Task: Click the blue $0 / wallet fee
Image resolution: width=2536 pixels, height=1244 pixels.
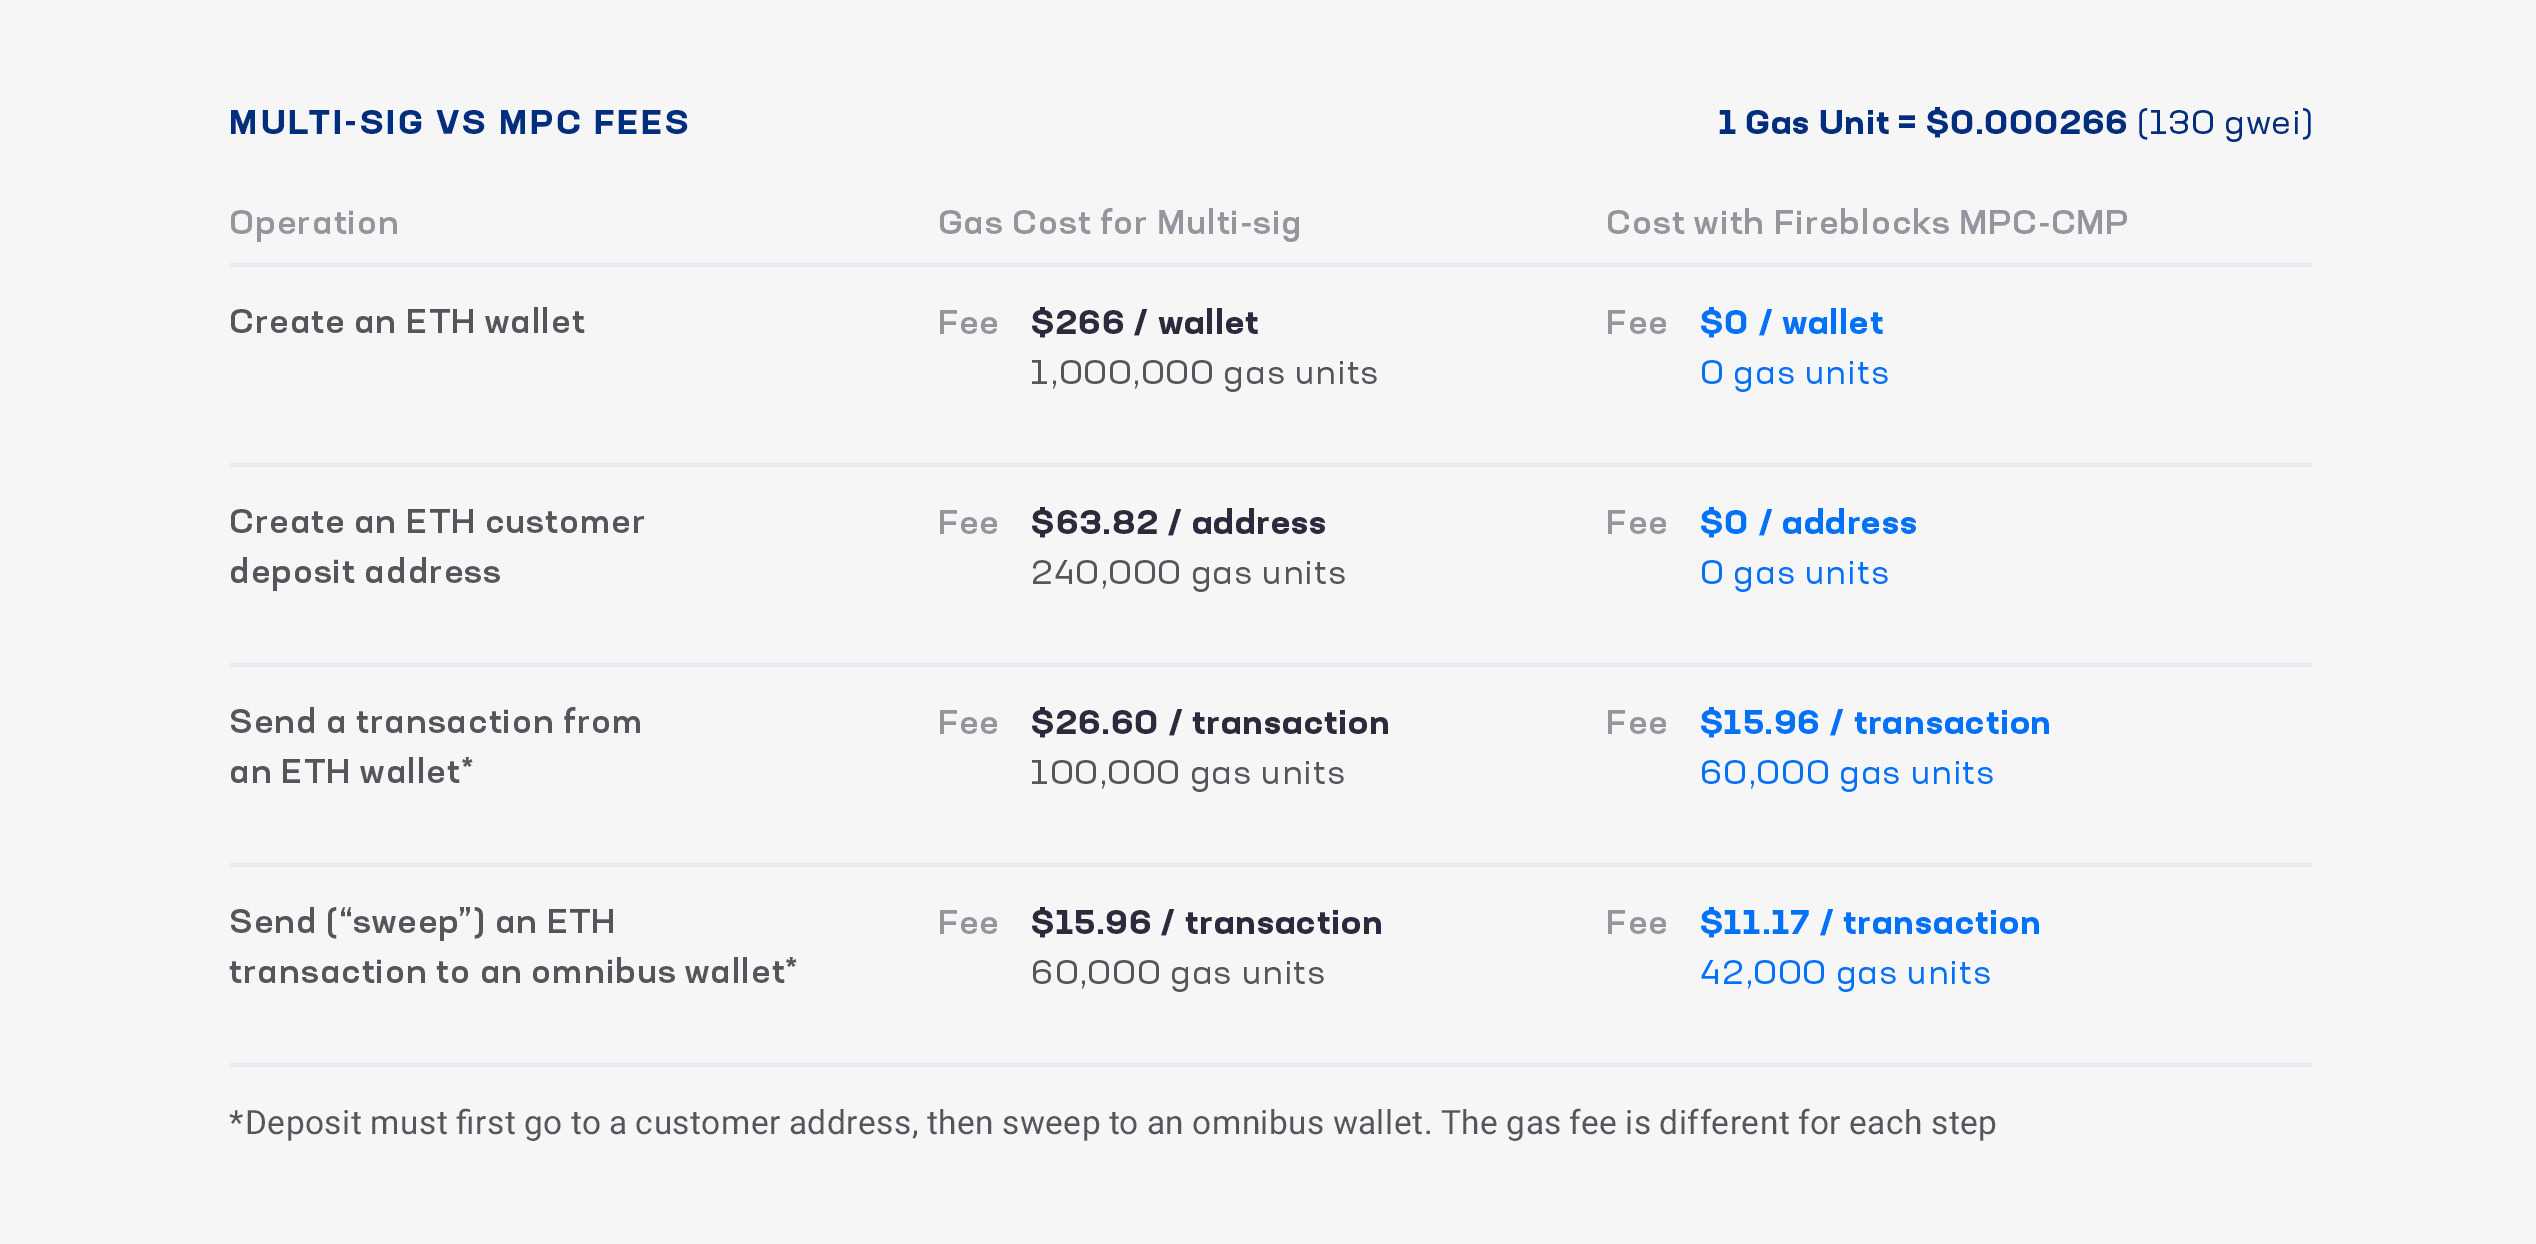Action: pyautogui.click(x=1791, y=322)
